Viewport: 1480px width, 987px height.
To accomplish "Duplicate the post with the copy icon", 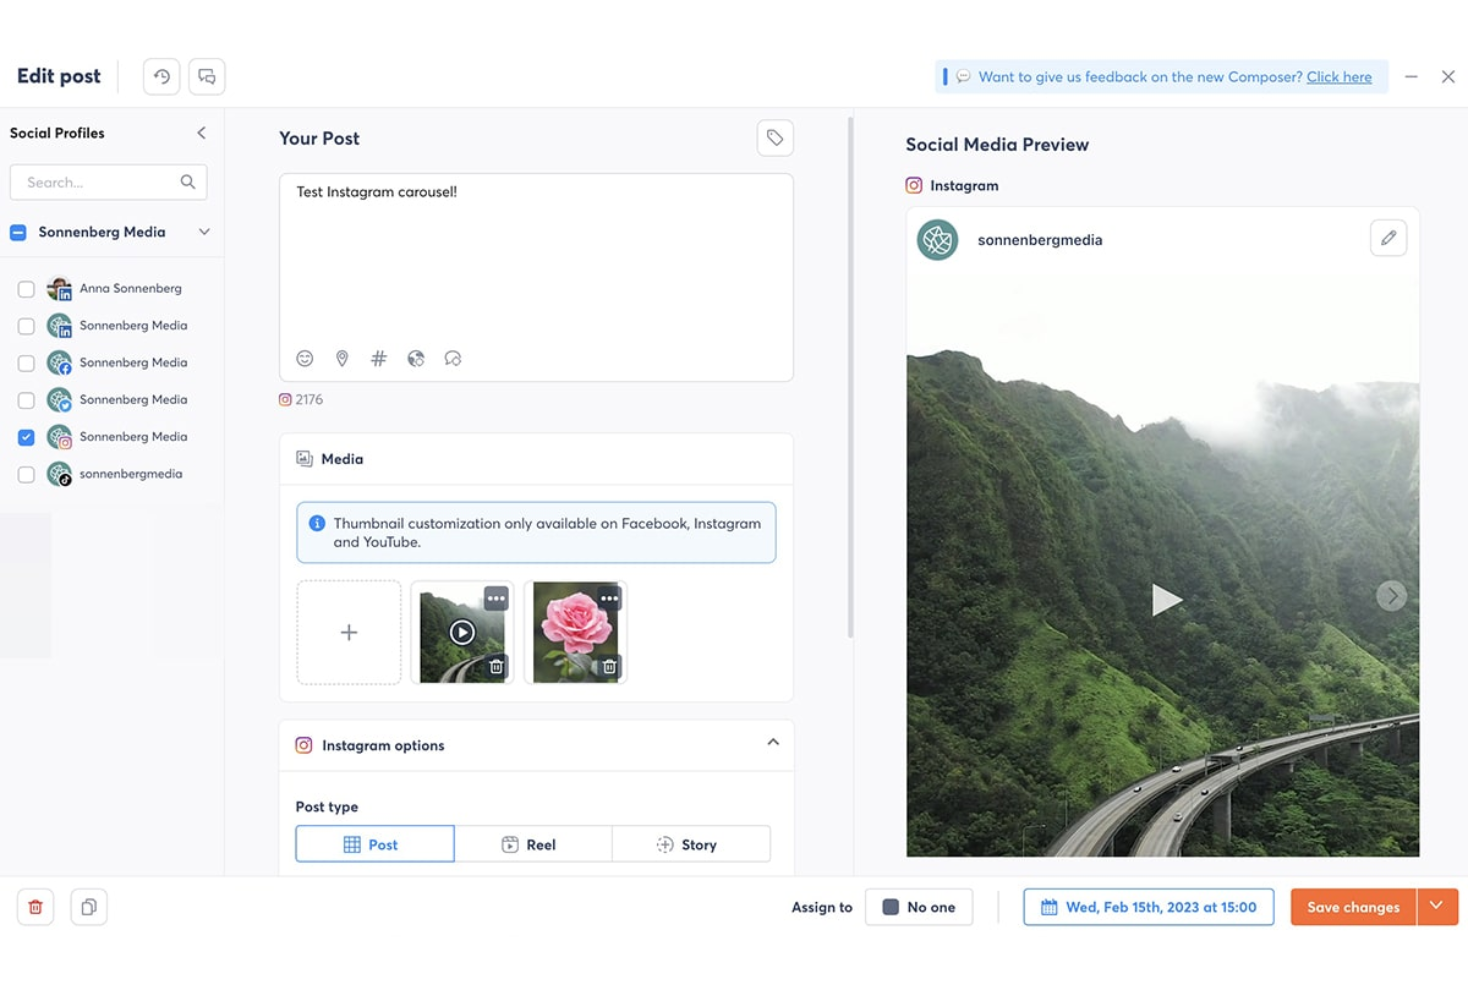I will click(x=88, y=907).
